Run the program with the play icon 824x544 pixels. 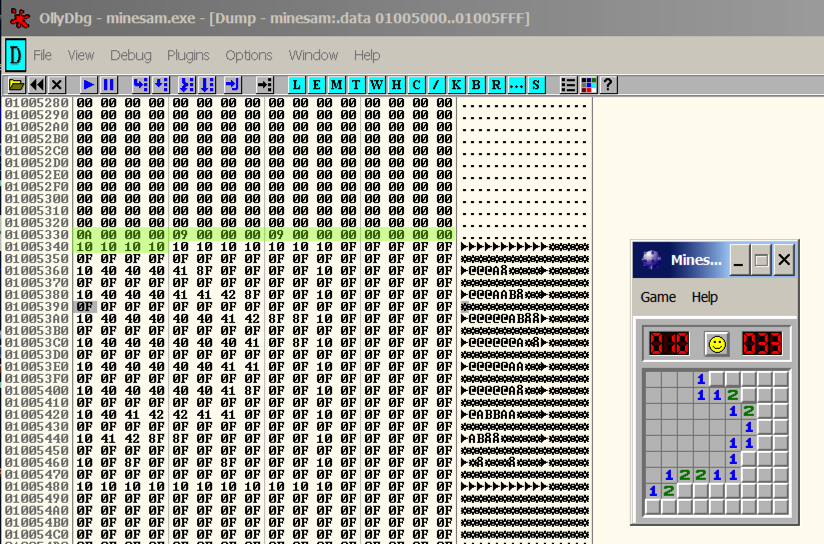pyautogui.click(x=89, y=85)
